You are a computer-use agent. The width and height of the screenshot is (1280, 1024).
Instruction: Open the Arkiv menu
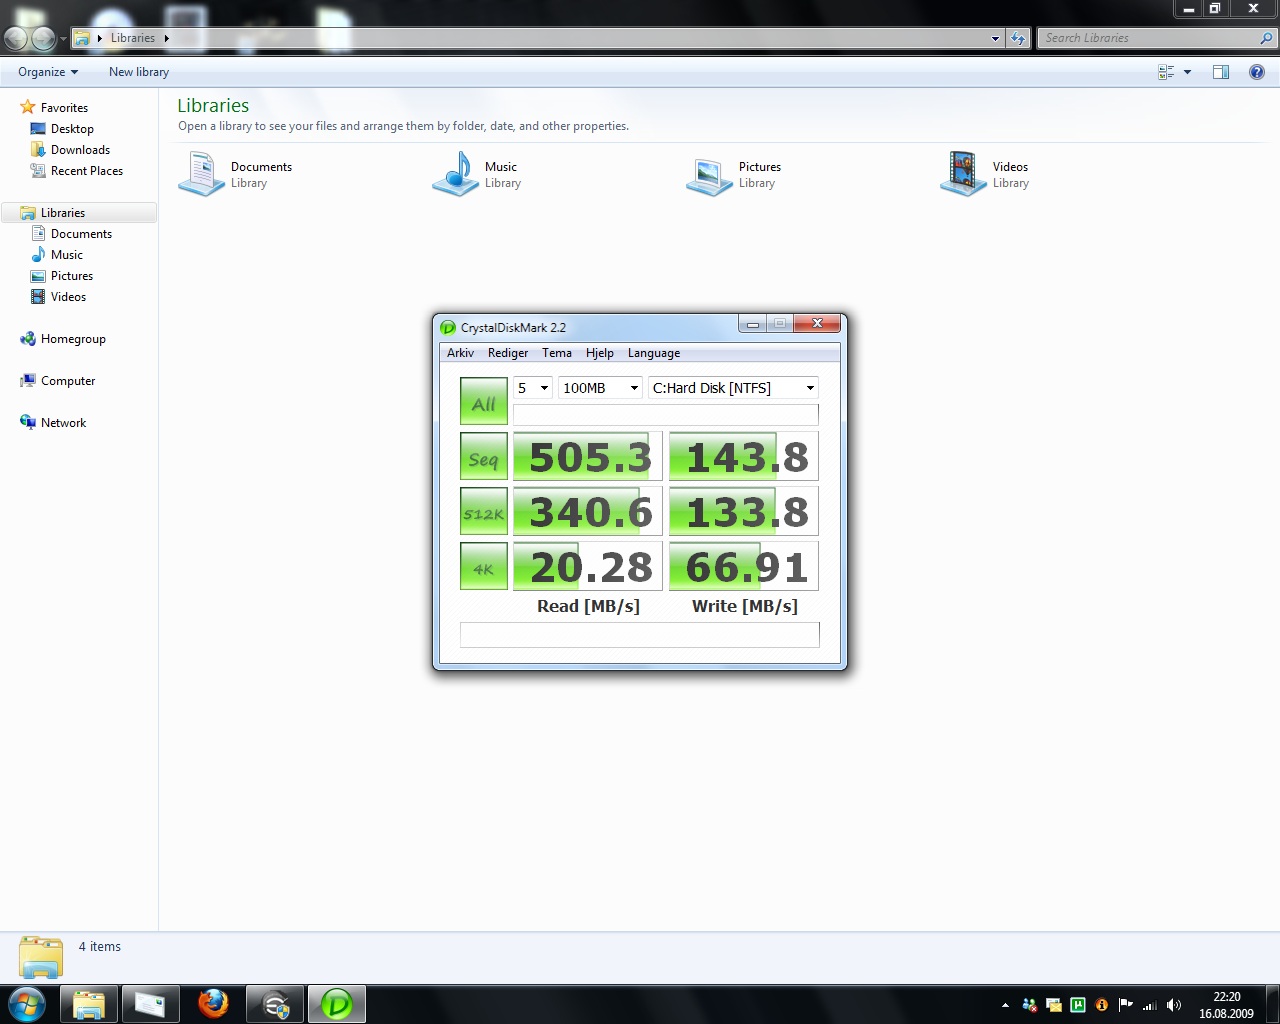coord(460,353)
